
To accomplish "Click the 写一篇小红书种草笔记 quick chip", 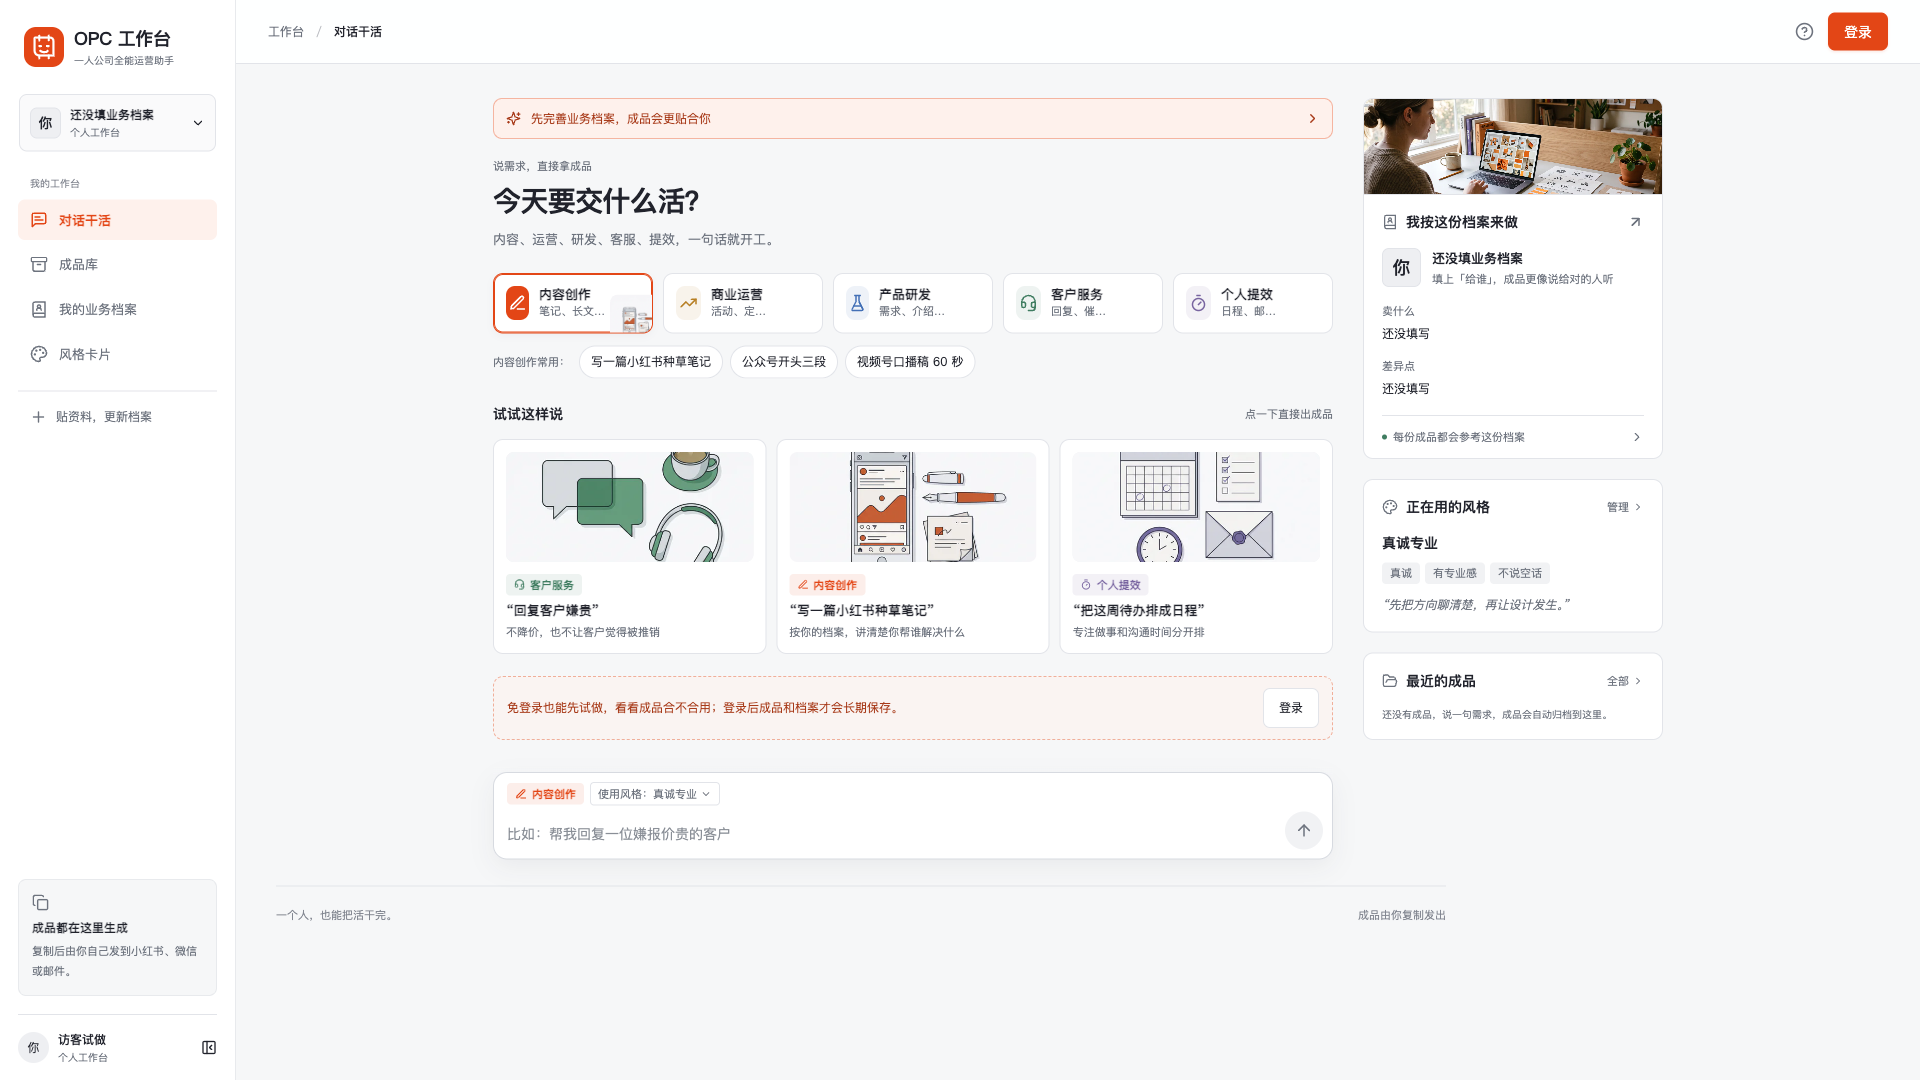I will tap(651, 362).
